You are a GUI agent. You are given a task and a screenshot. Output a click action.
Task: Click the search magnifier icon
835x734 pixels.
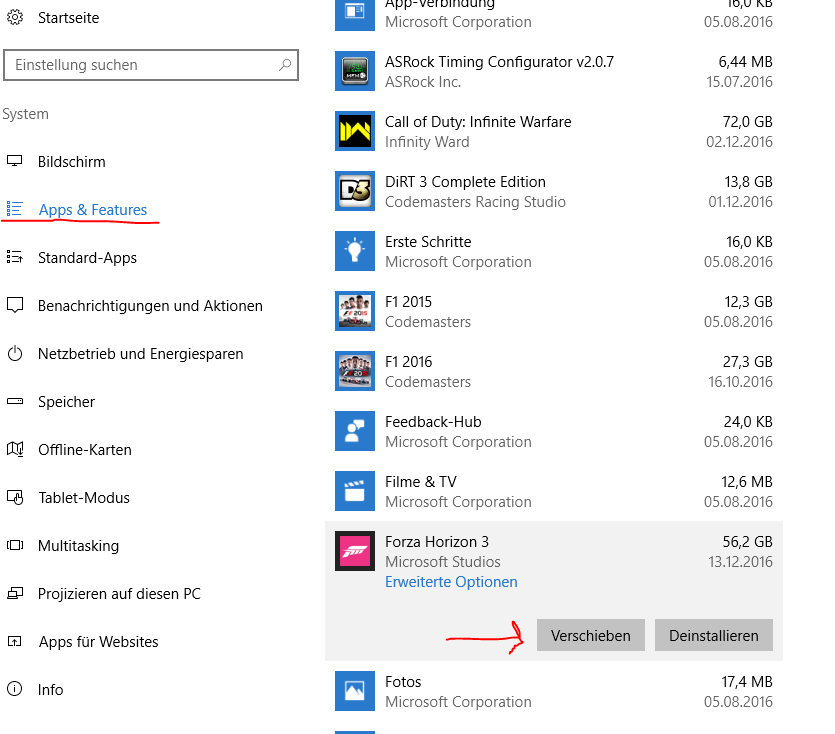point(285,65)
